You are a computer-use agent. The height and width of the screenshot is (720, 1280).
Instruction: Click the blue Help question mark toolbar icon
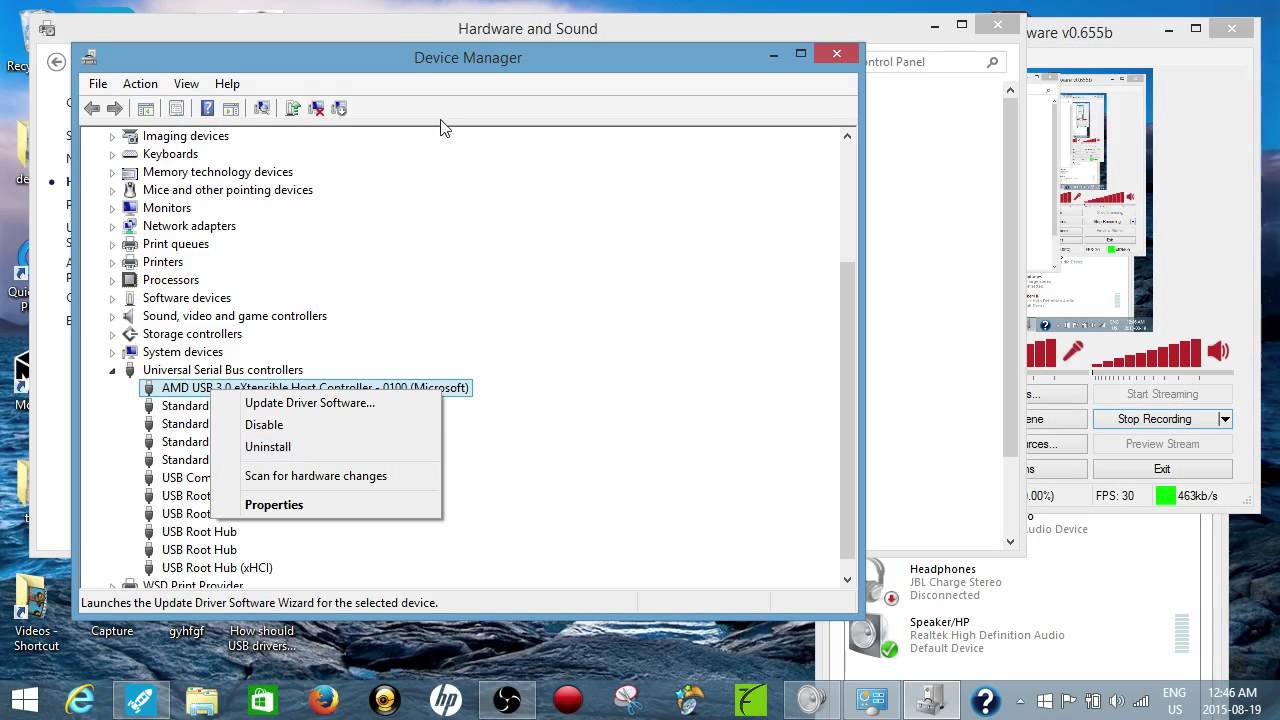pos(207,108)
